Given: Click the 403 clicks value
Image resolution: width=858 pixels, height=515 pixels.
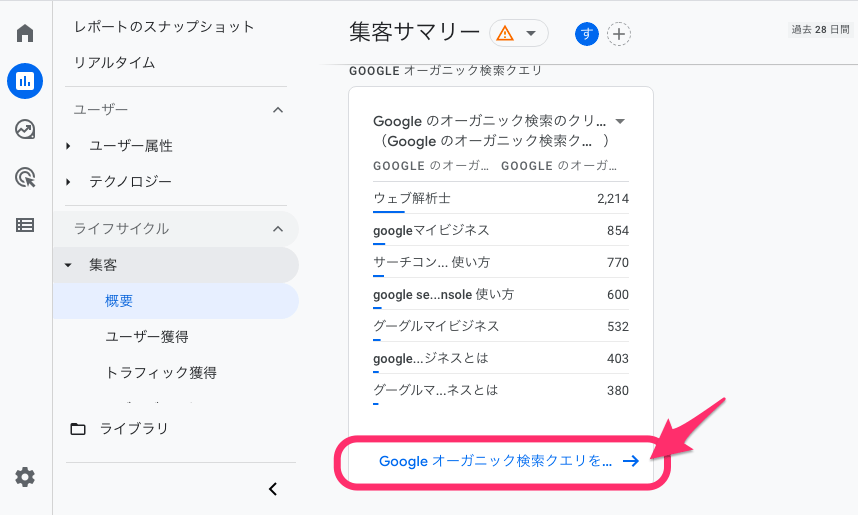Looking at the screenshot, I should (618, 358).
